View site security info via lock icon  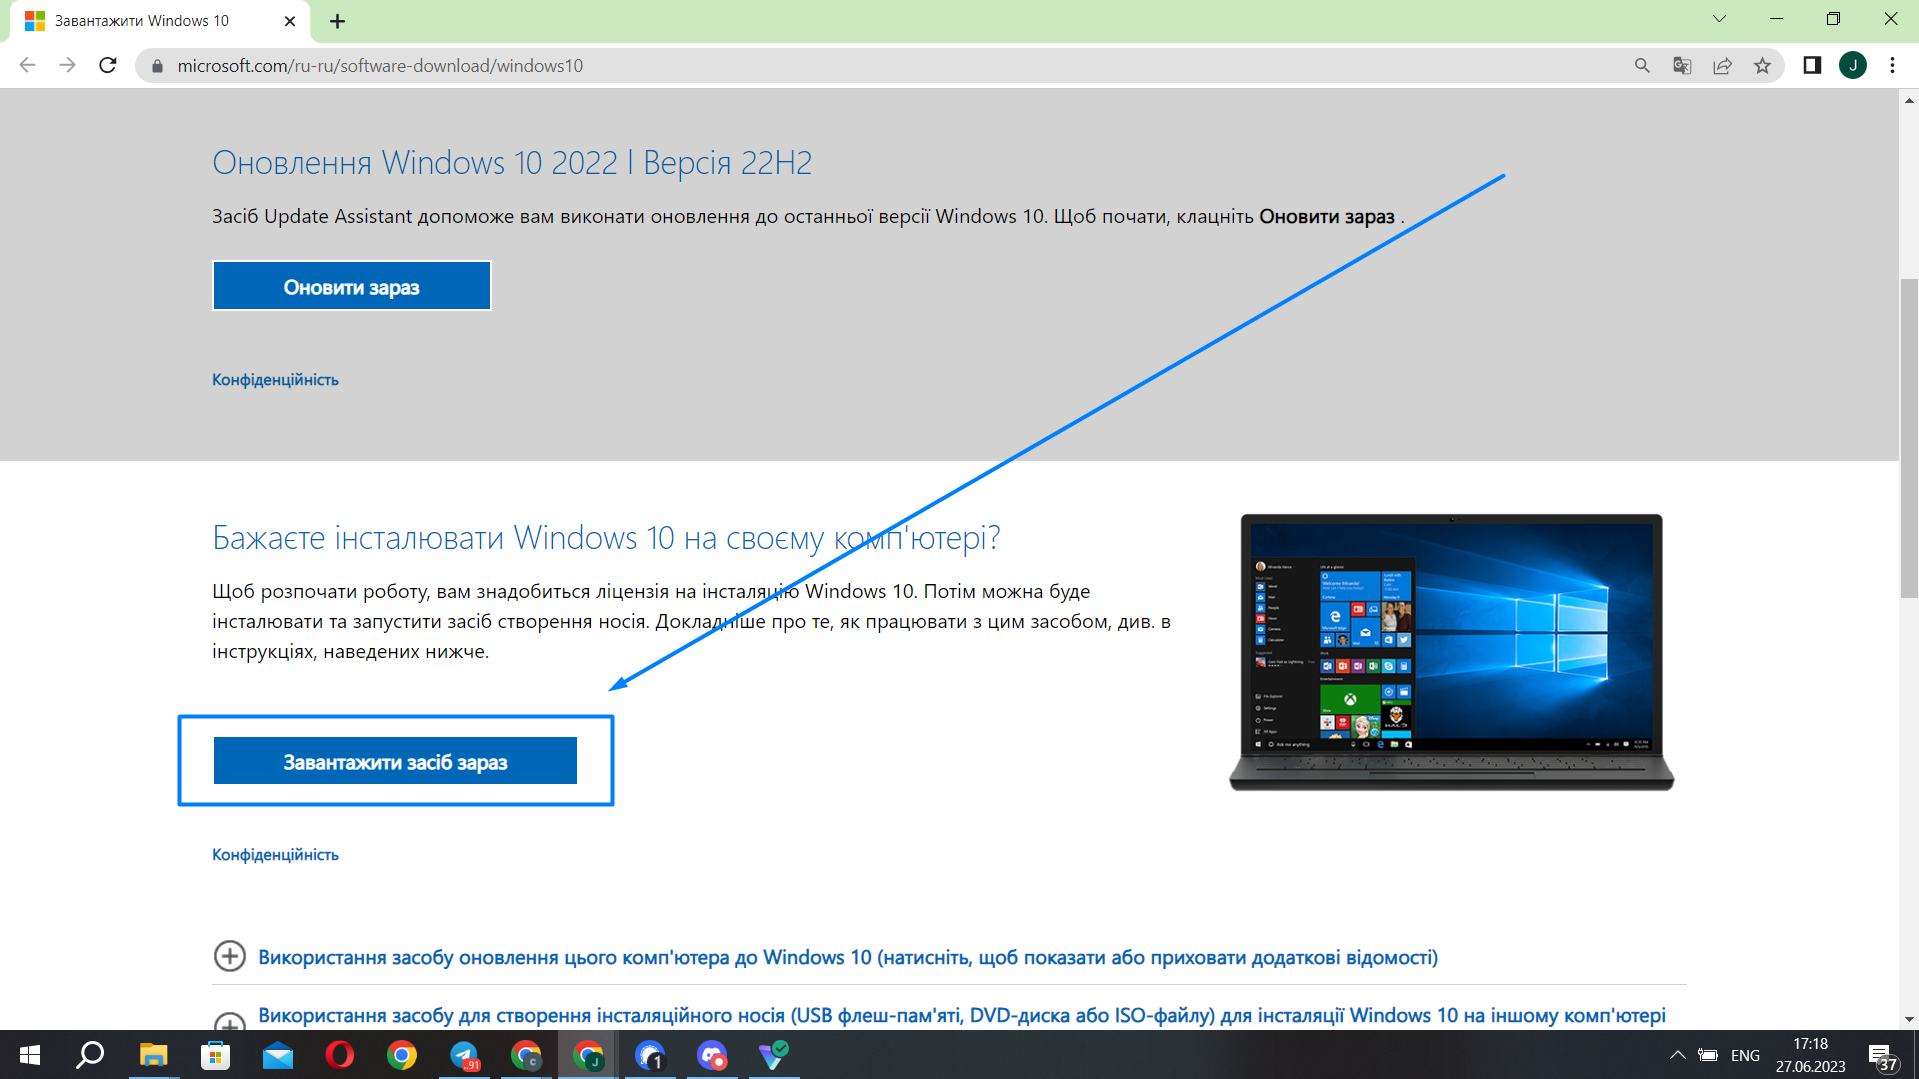157,66
